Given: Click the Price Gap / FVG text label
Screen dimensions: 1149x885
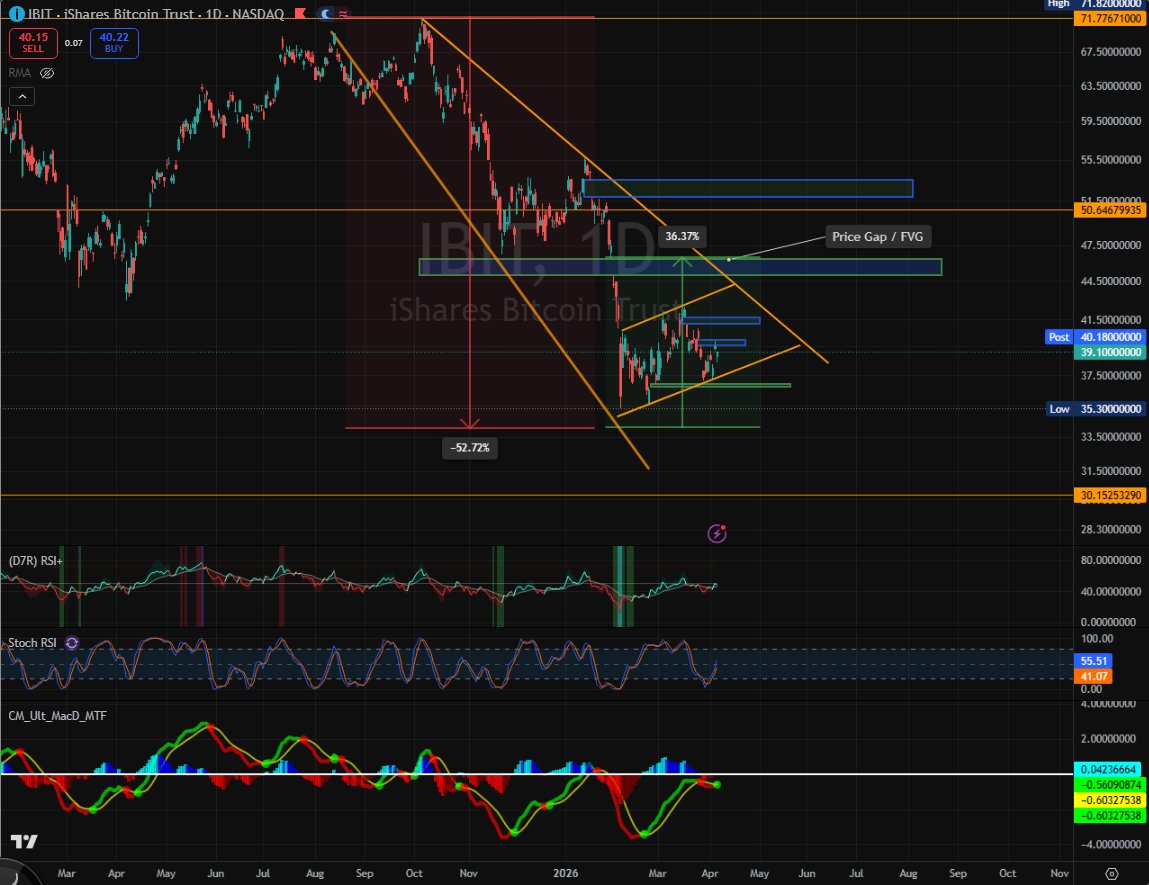Looking at the screenshot, I should [x=878, y=237].
